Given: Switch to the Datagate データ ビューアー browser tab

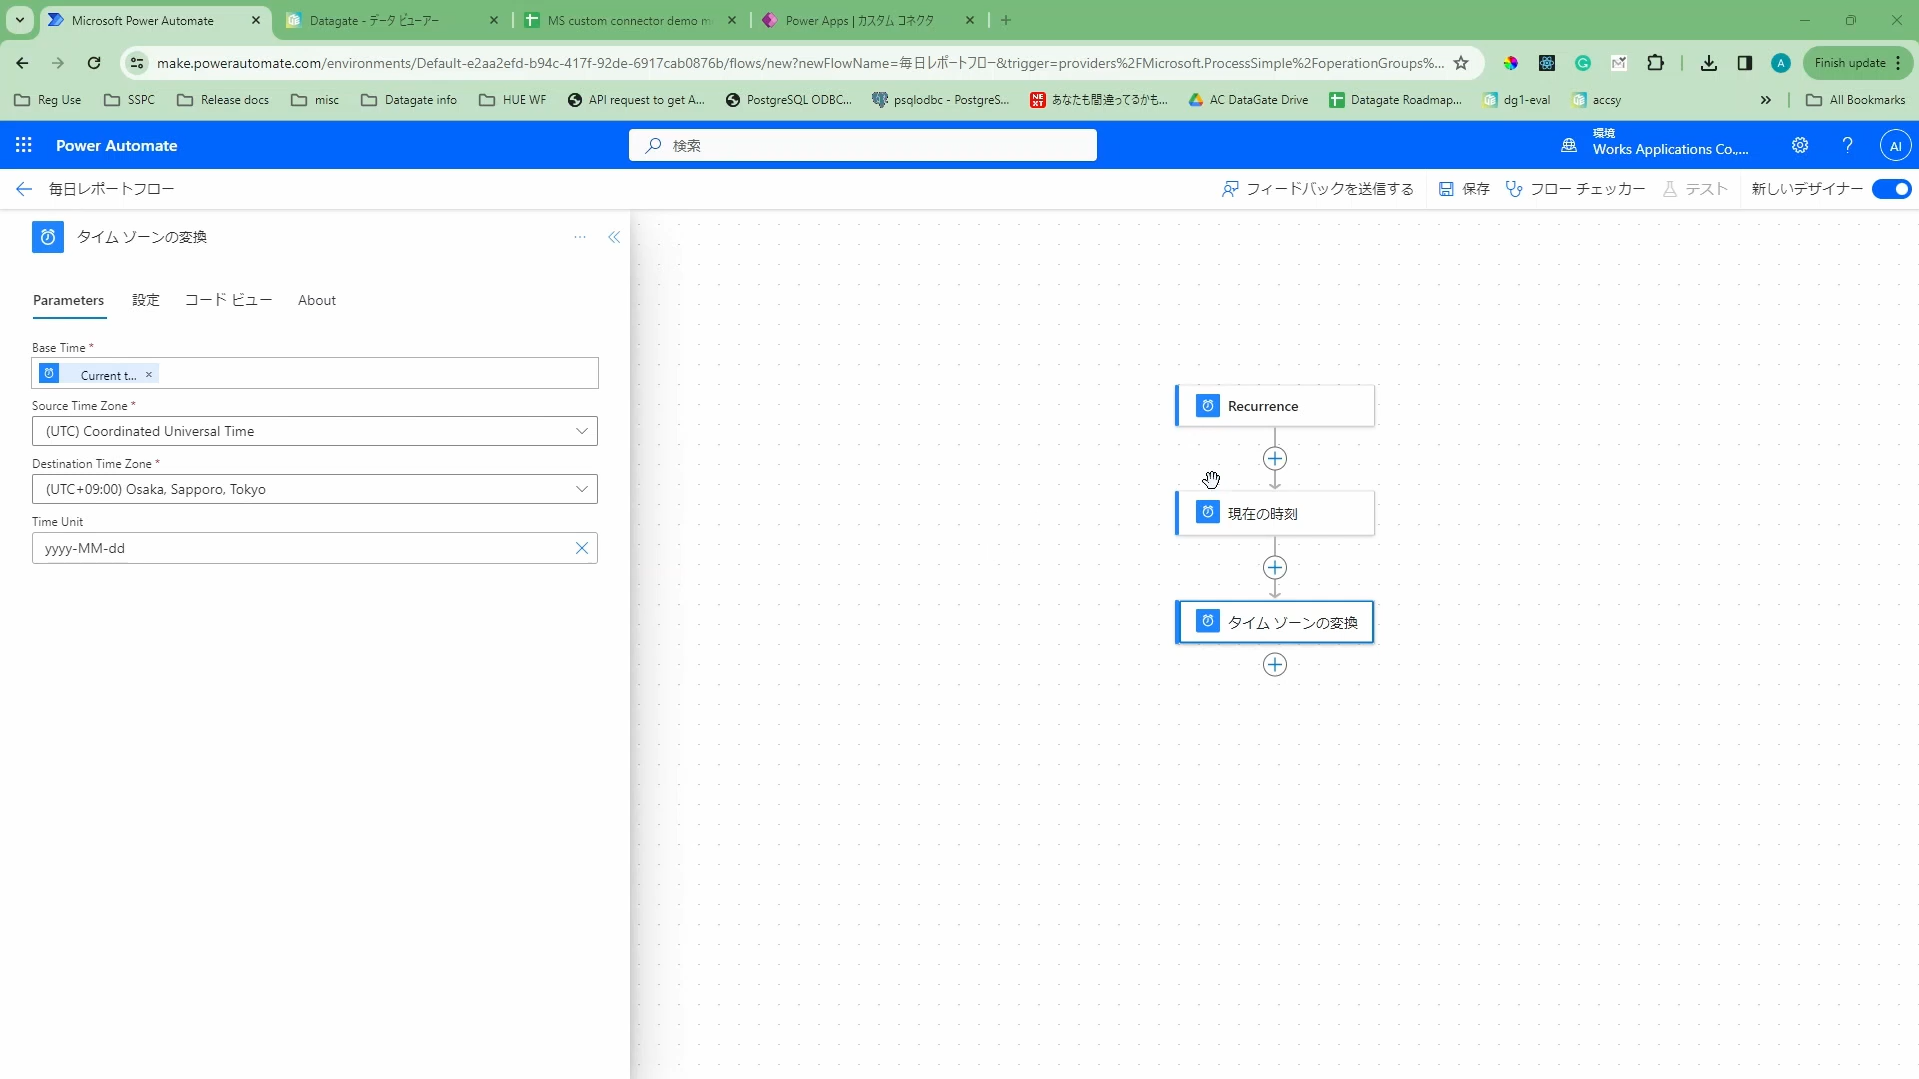Looking at the screenshot, I should (392, 20).
